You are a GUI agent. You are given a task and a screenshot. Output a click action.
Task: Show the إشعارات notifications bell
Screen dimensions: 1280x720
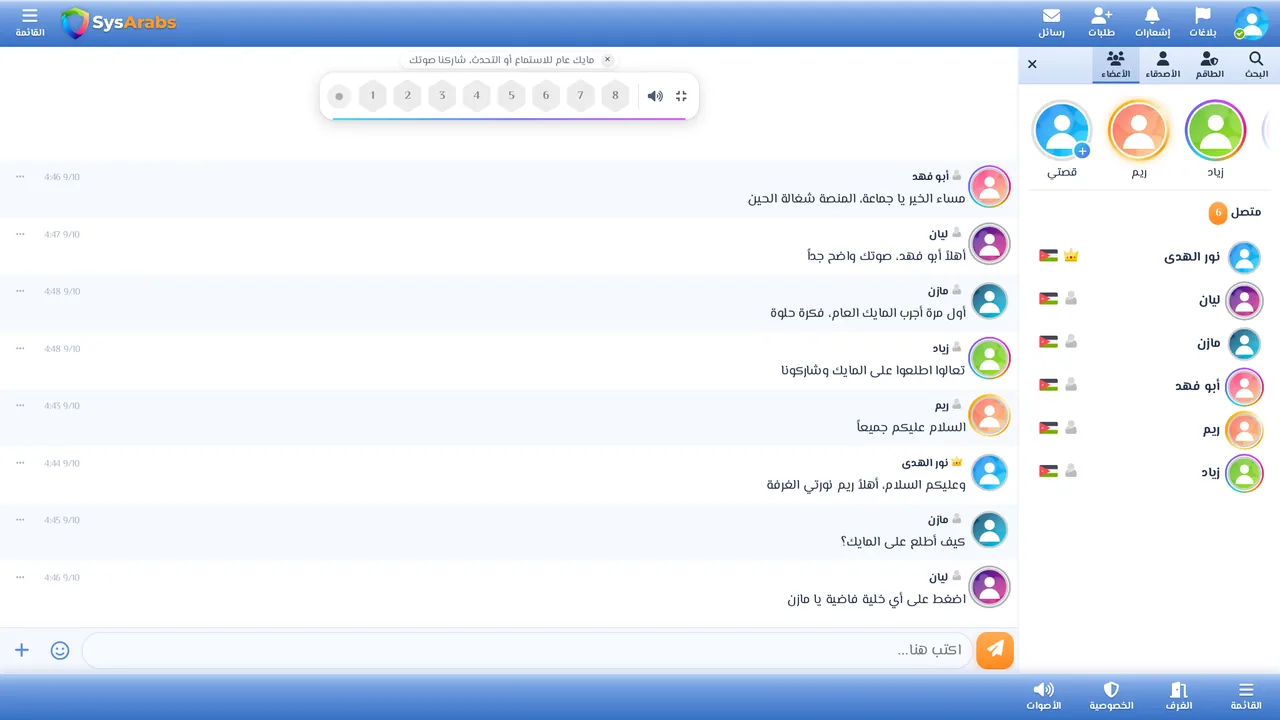[x=1152, y=22]
